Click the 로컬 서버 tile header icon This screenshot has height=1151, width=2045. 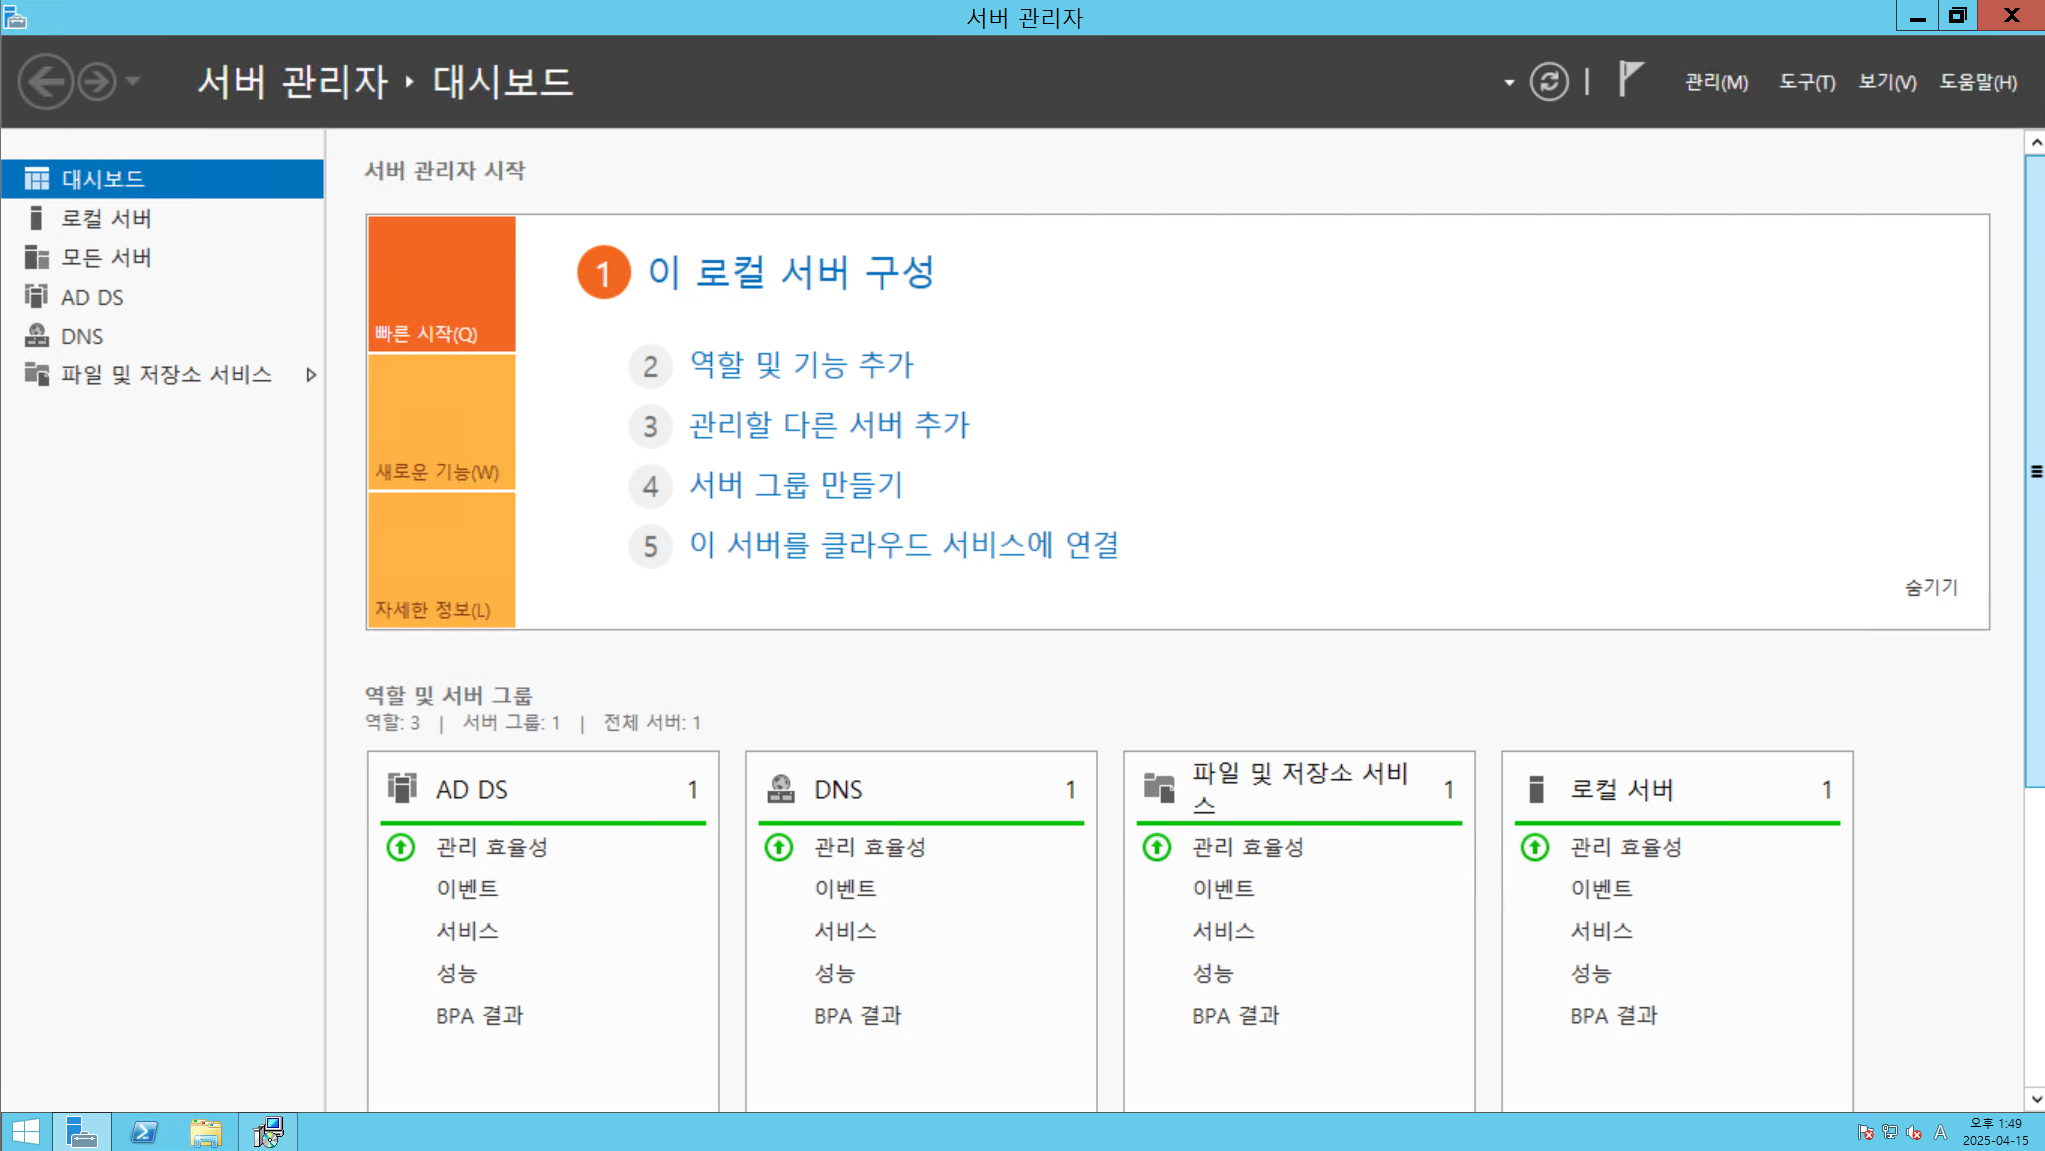coord(1536,788)
